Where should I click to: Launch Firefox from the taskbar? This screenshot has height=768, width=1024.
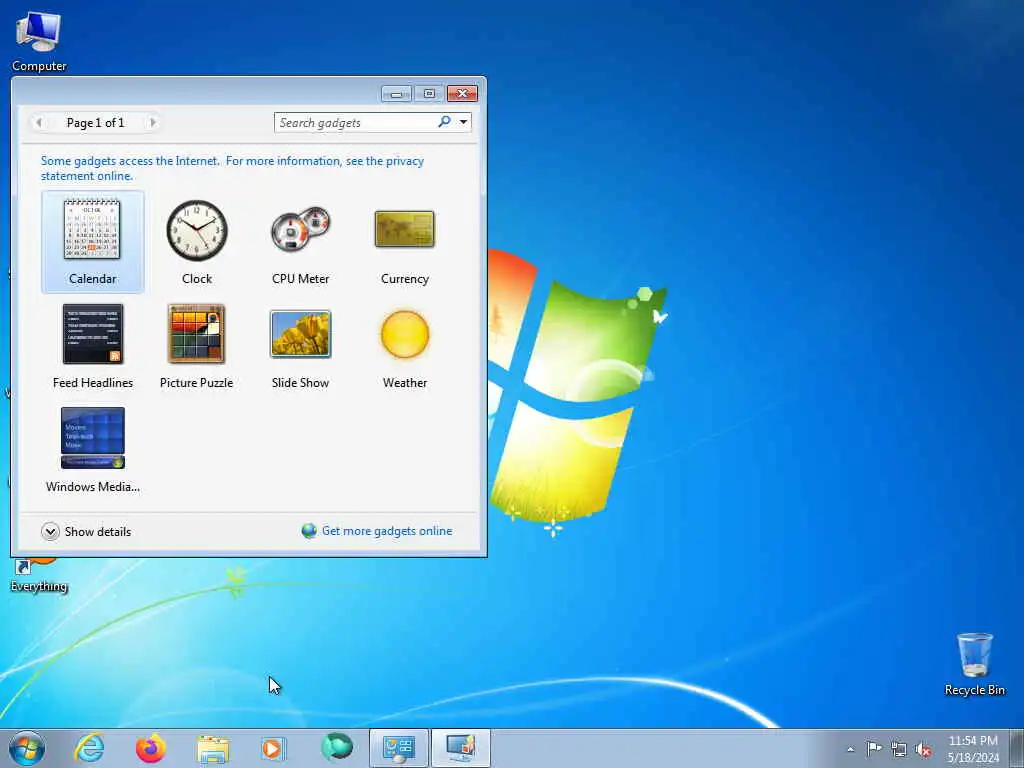click(151, 748)
